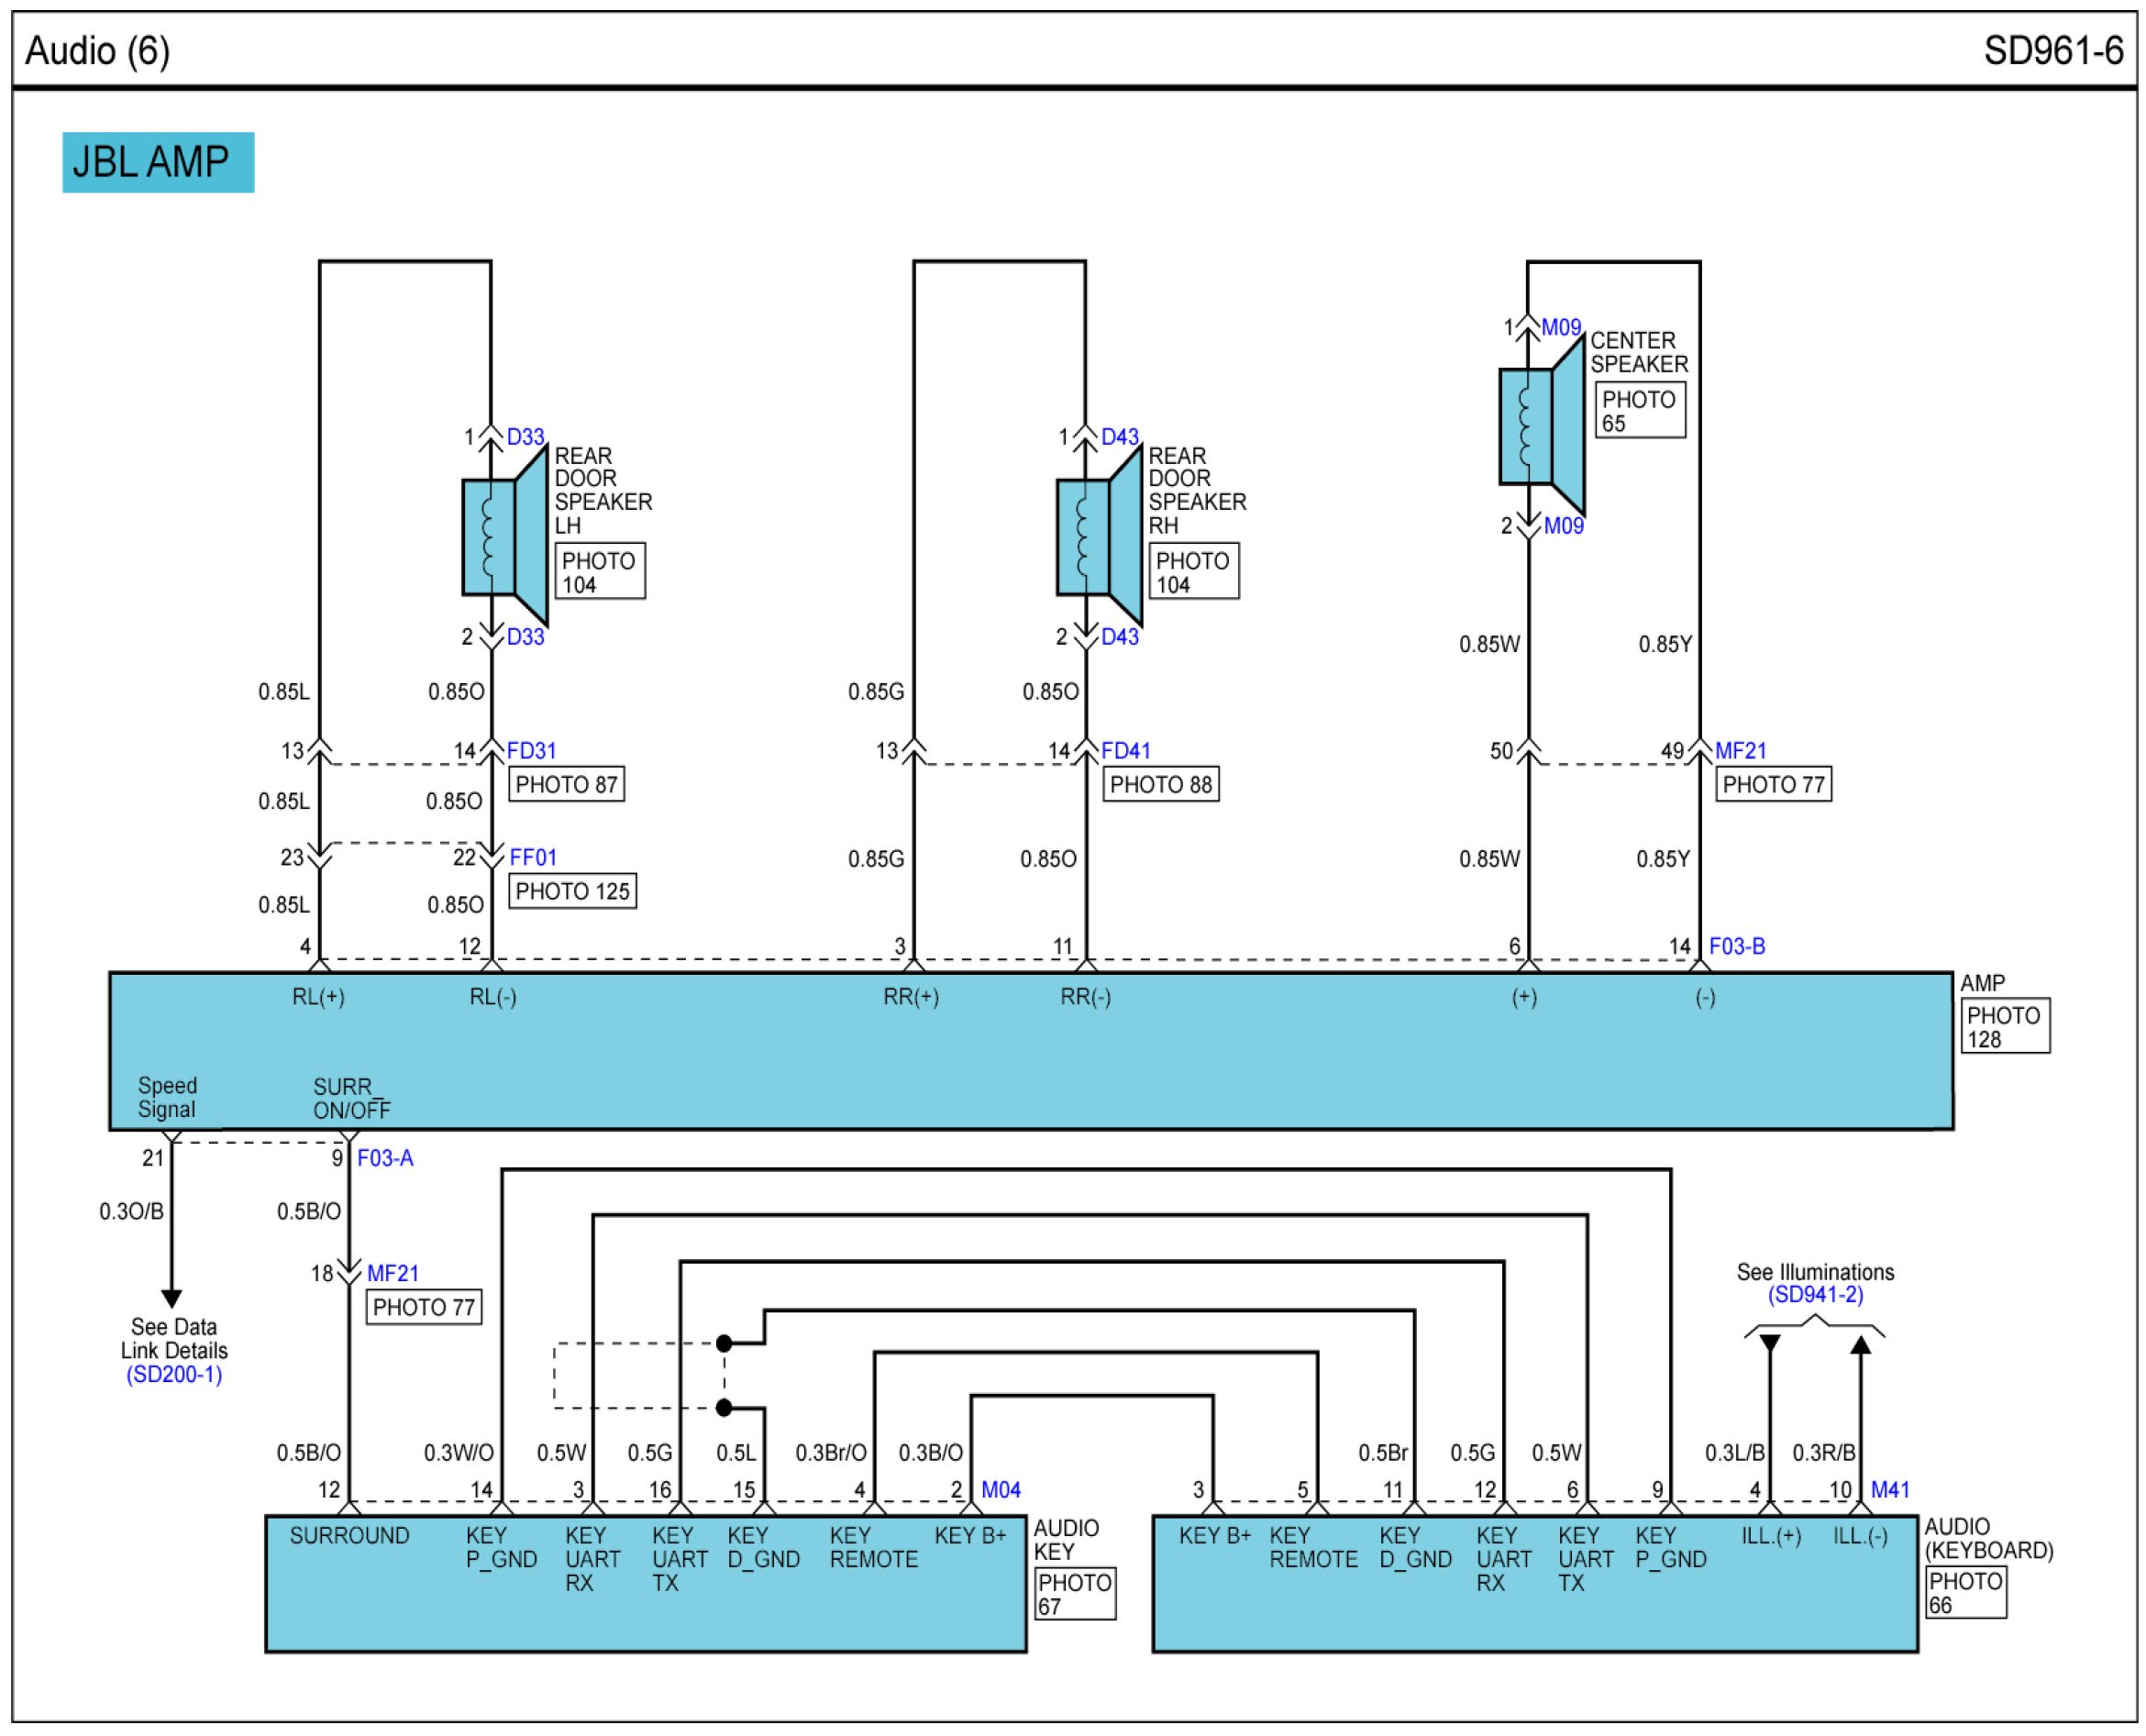Click the Audio Keyboard module block
The height and width of the screenshot is (1736, 2146).
click(1535, 1600)
